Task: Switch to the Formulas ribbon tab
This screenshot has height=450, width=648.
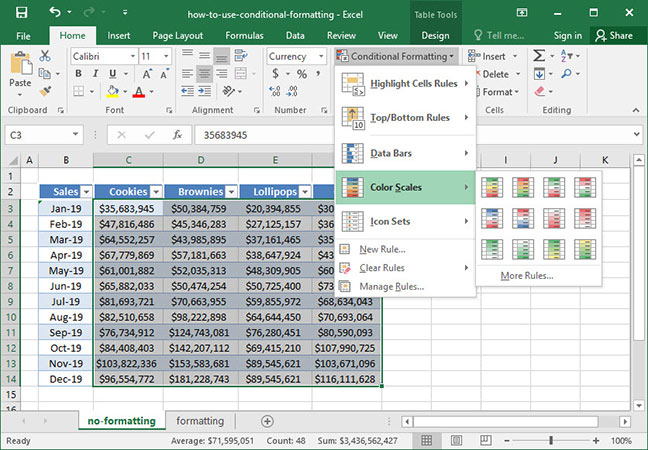Action: [x=244, y=36]
